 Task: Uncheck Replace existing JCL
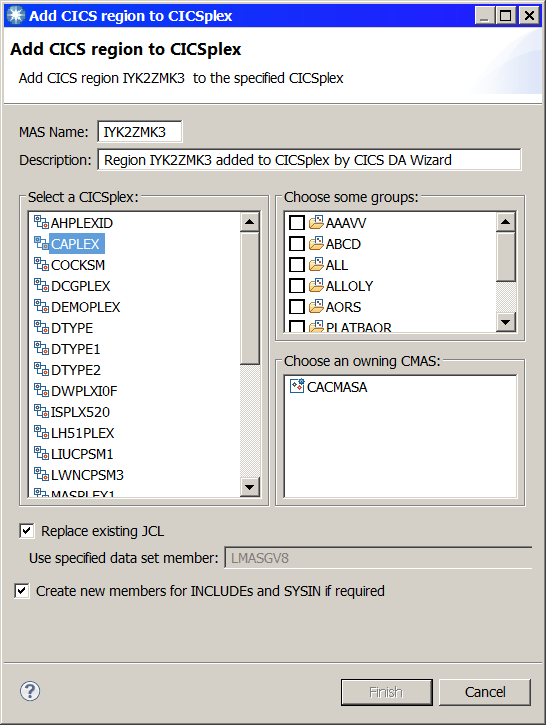point(26,530)
